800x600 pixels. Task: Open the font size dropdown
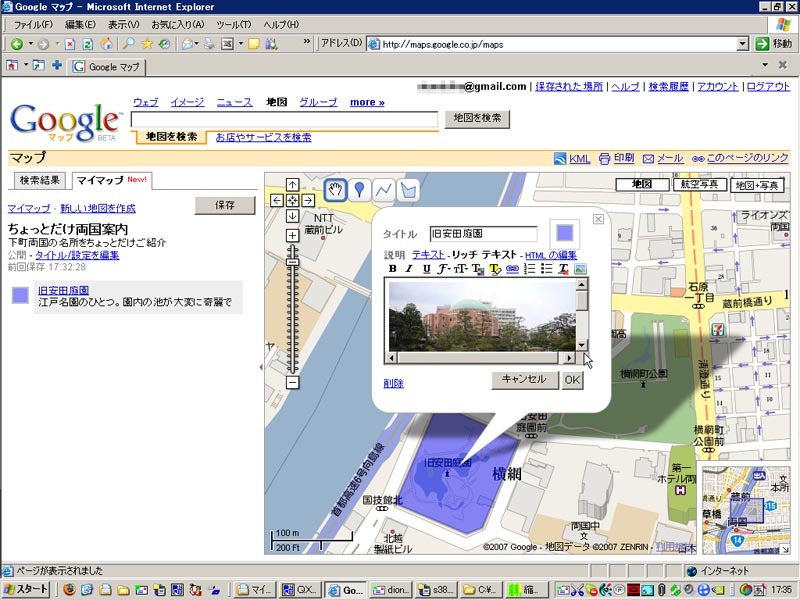coord(461,269)
